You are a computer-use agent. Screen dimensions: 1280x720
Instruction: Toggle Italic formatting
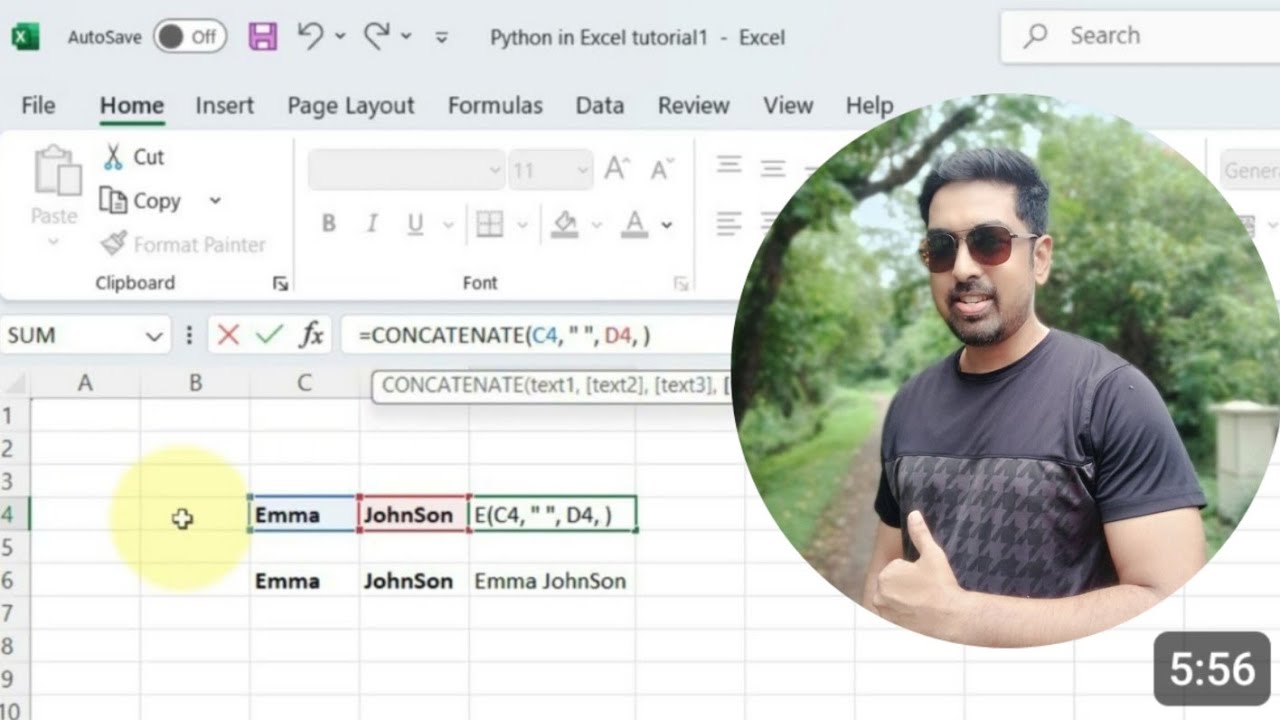pyautogui.click(x=372, y=224)
